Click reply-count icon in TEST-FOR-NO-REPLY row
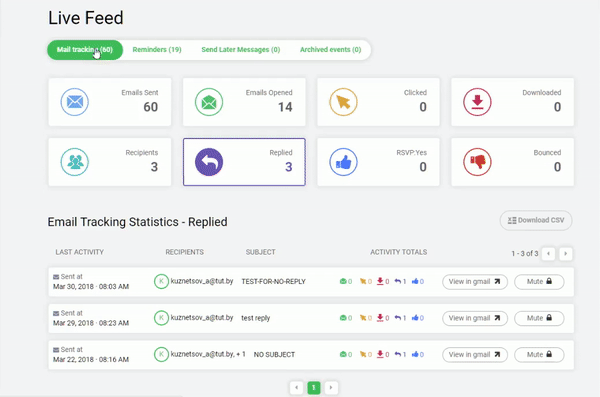The width and height of the screenshot is (600, 397). point(398,281)
